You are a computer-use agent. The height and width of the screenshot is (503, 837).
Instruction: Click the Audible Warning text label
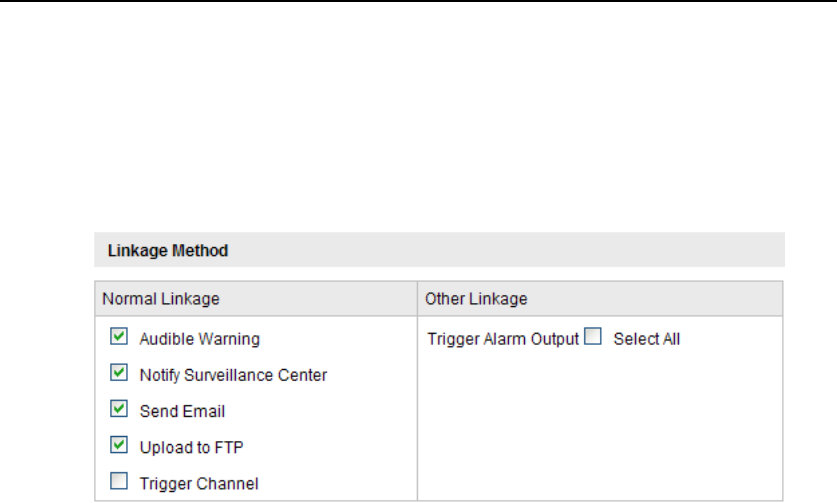pyautogui.click(x=199, y=339)
